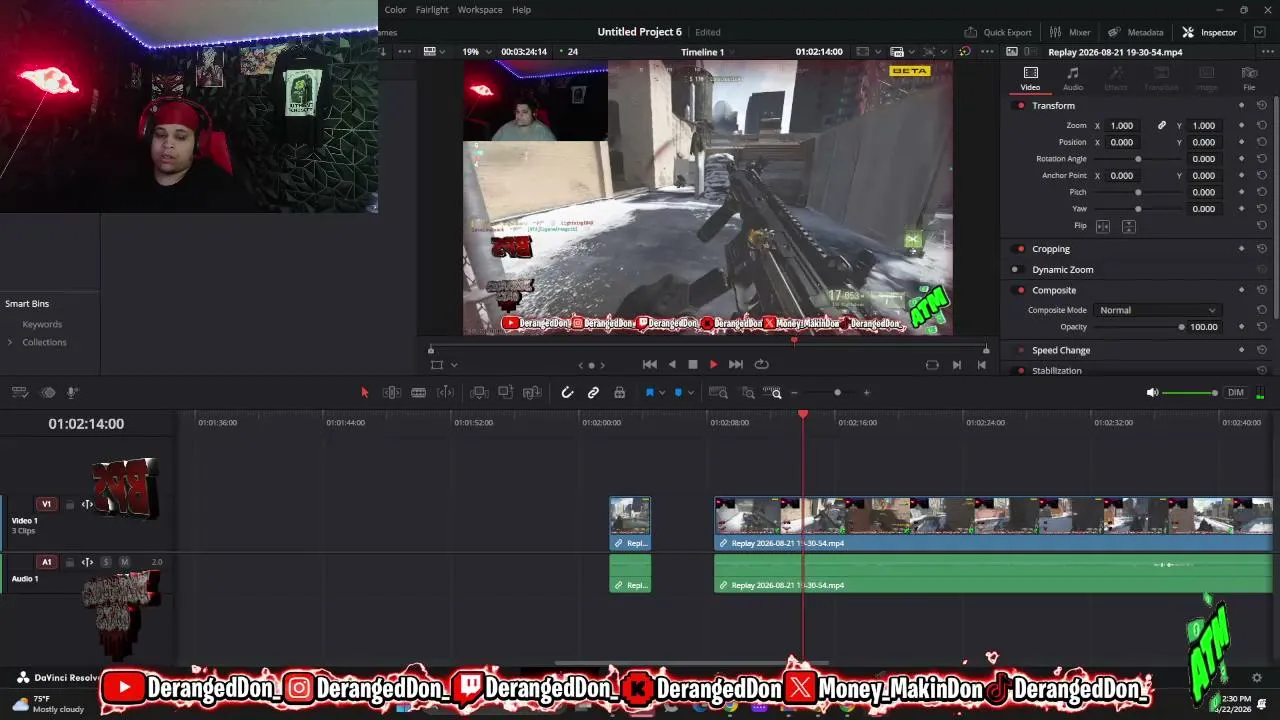Image resolution: width=1280 pixels, height=720 pixels.
Task: Click the Custom Zoom icon
Action: tap(773, 393)
